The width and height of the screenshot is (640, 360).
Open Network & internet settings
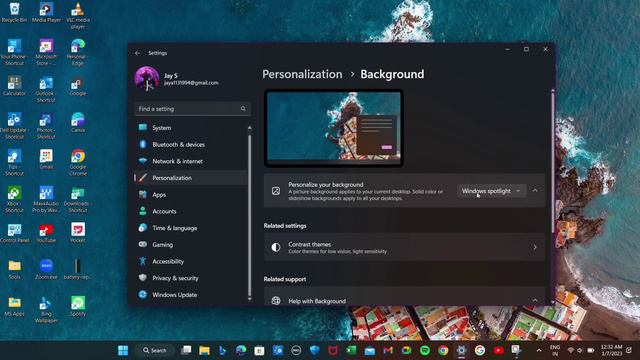pyautogui.click(x=190, y=161)
